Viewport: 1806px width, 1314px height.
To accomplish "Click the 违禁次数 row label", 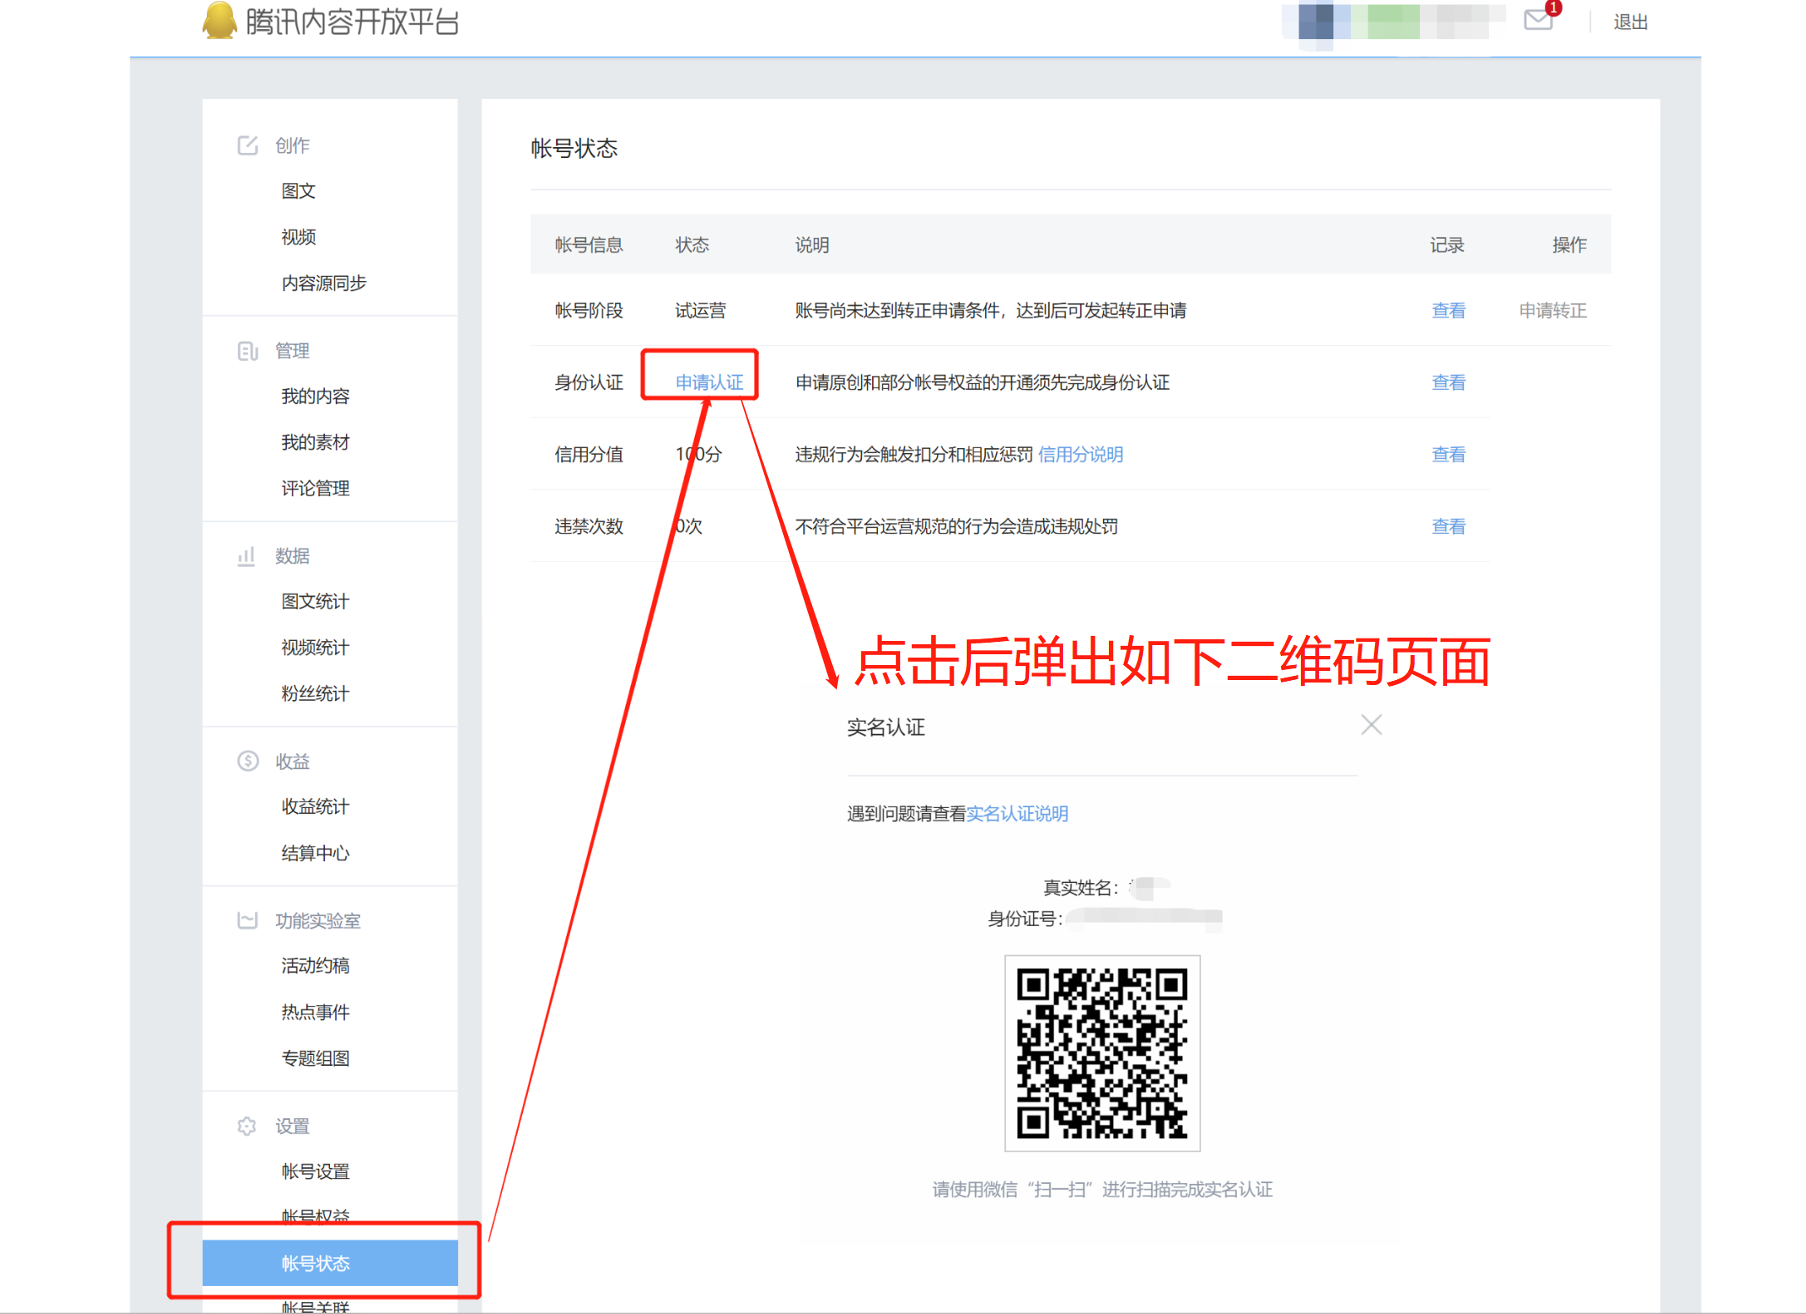I will [589, 526].
